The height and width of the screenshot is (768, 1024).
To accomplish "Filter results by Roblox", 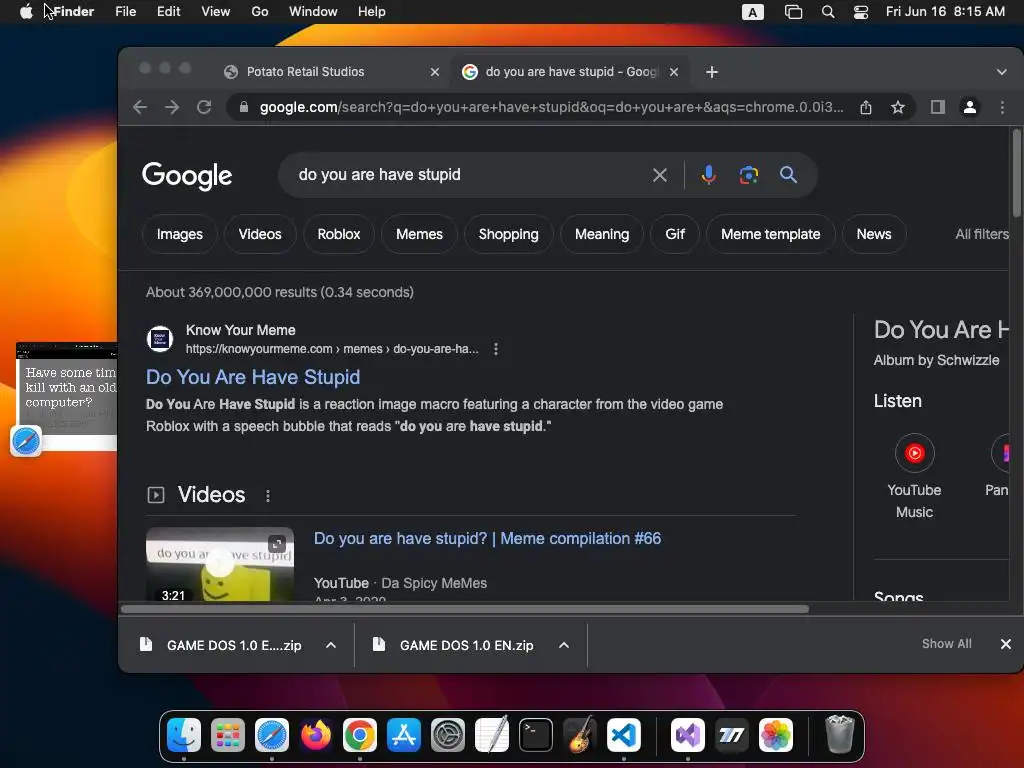I will point(338,234).
